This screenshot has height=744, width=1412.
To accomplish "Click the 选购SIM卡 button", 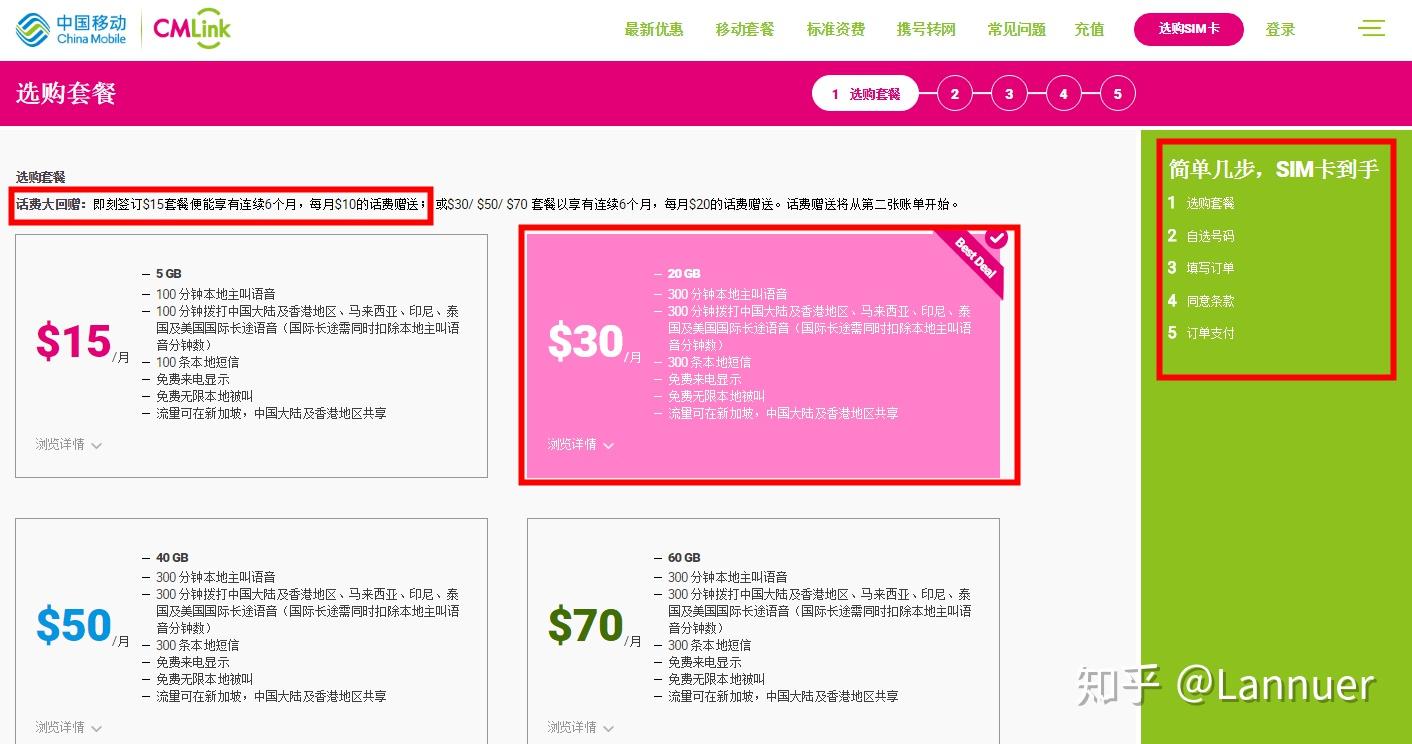I will (1189, 29).
